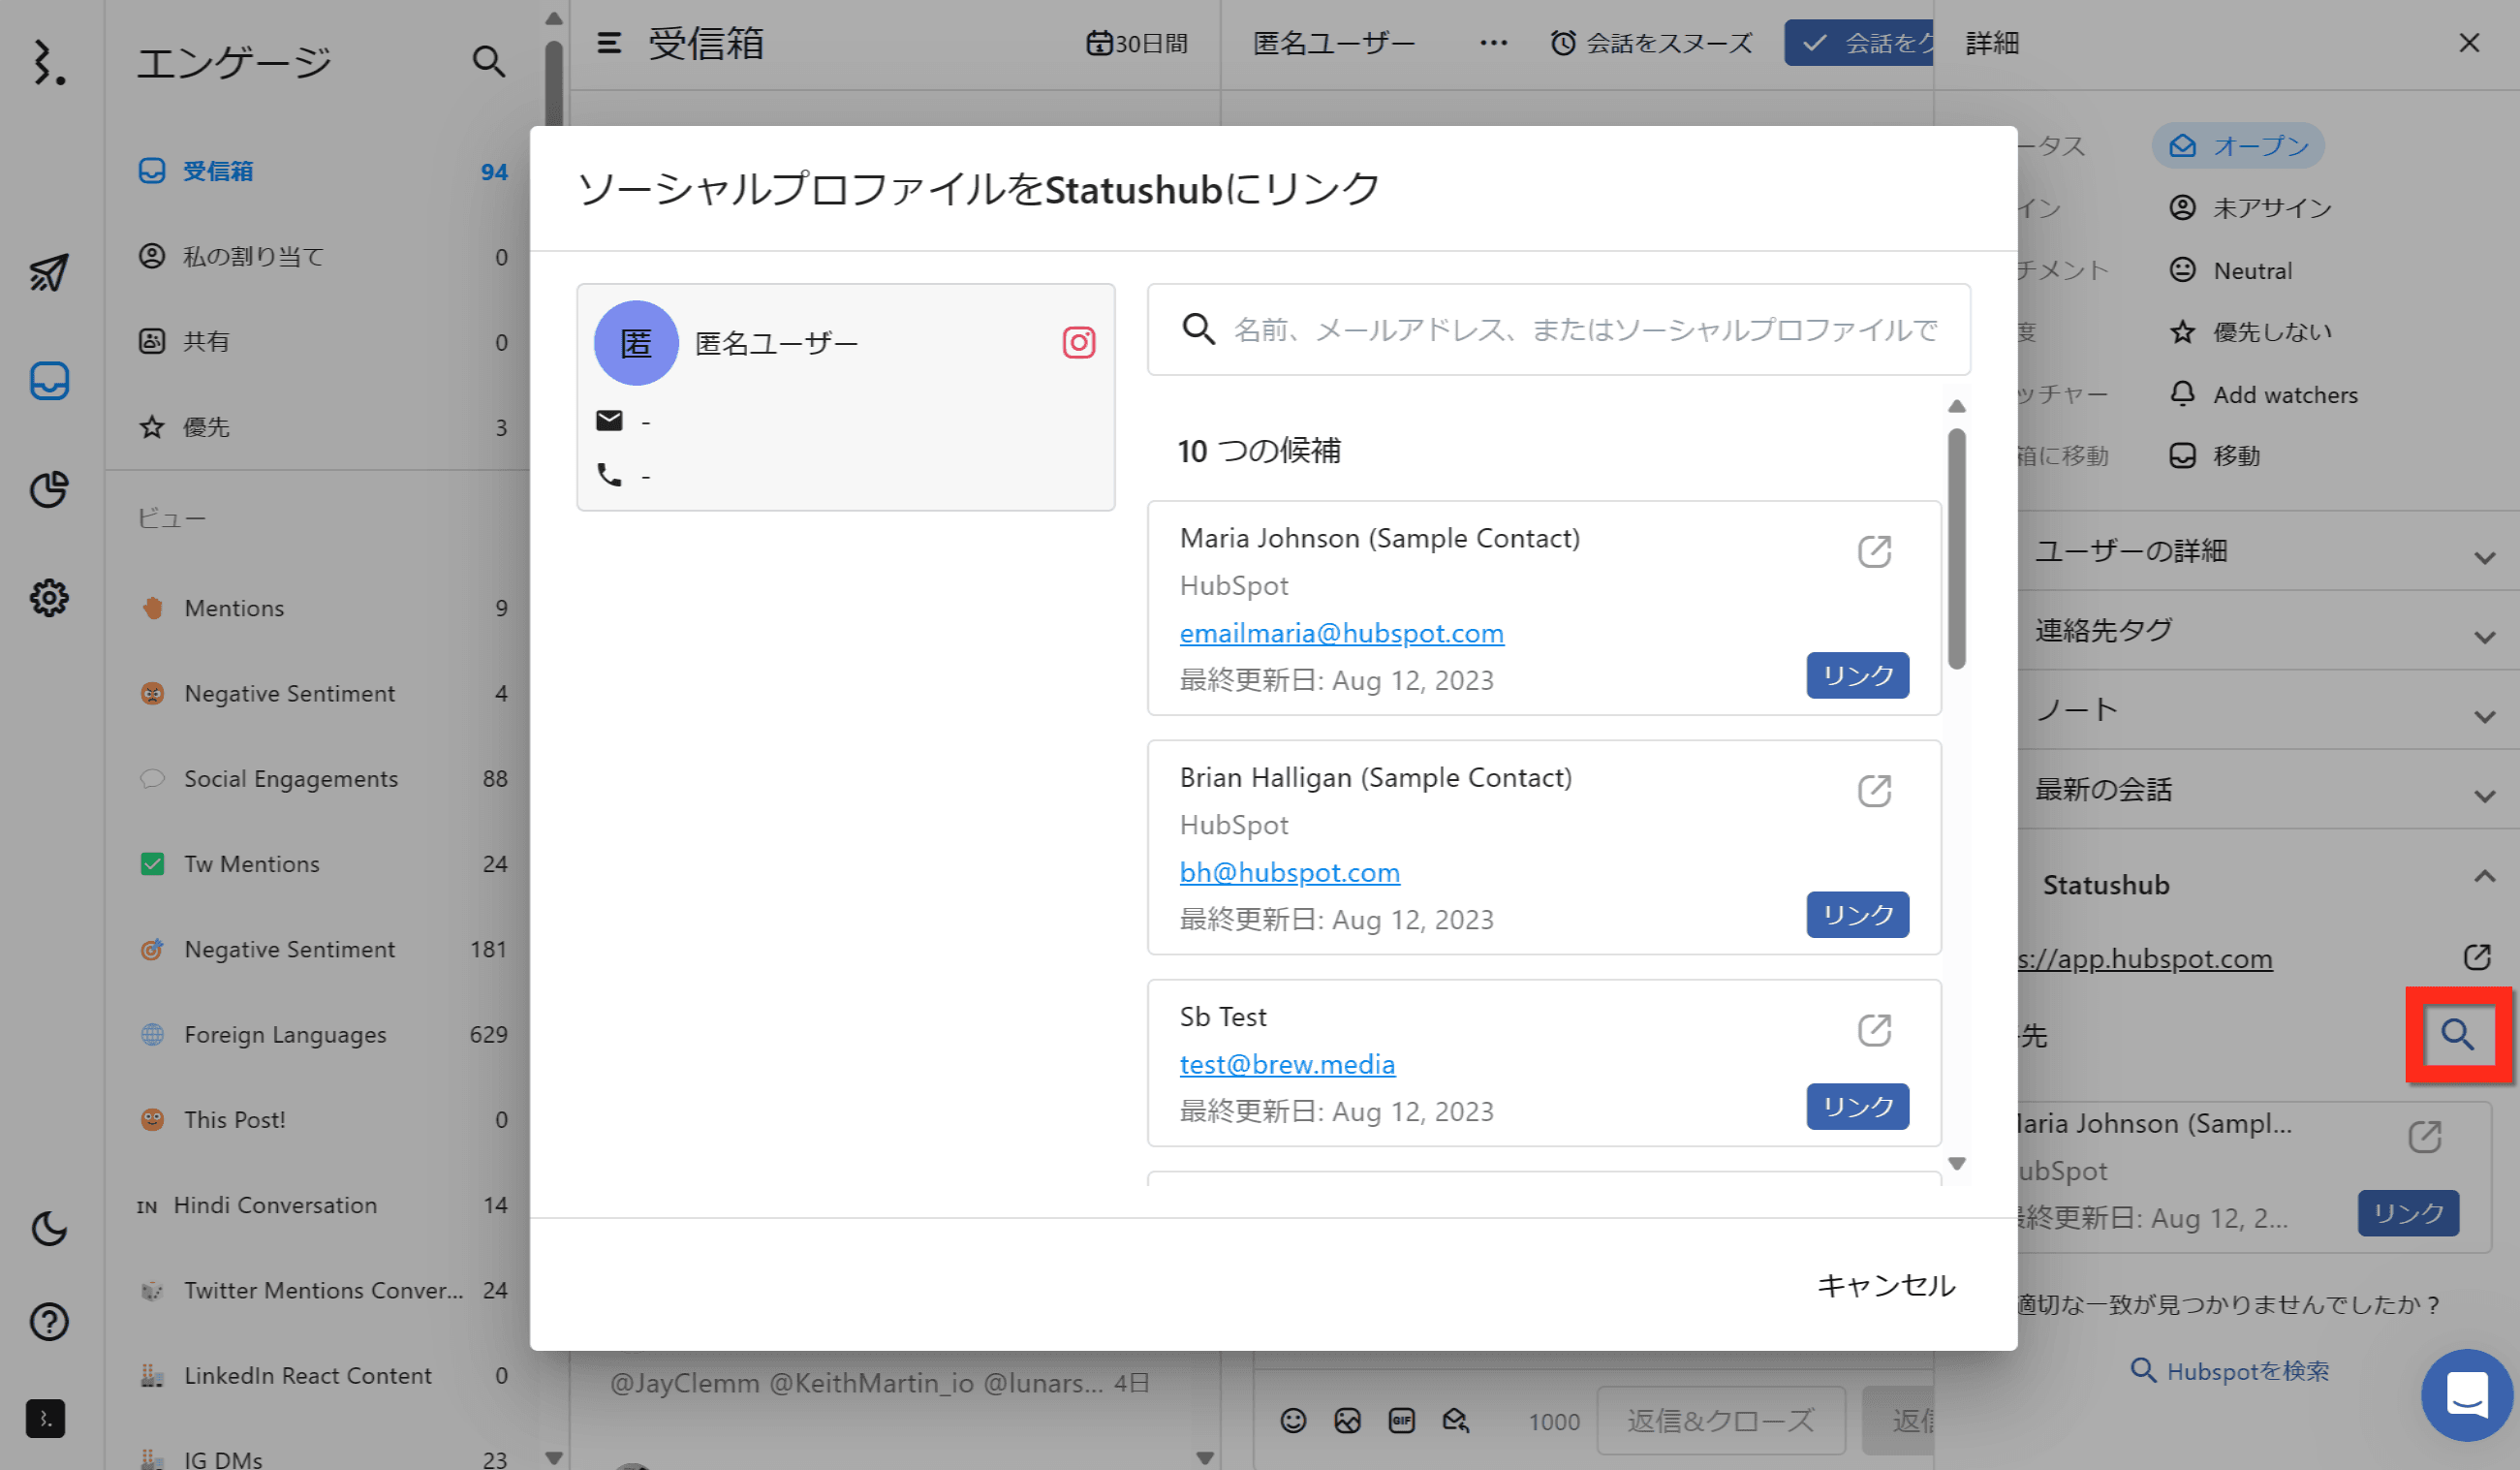The image size is (2520, 1470).
Task: Open Maria Johnson contact in new window
Action: [1874, 551]
